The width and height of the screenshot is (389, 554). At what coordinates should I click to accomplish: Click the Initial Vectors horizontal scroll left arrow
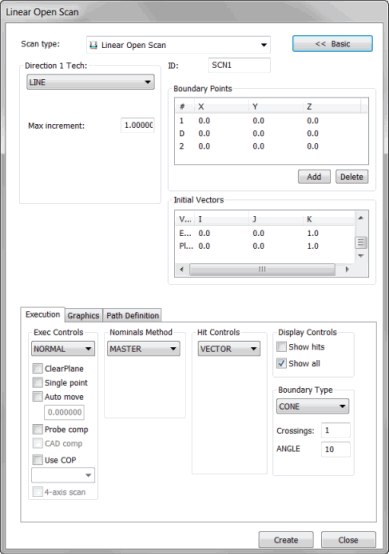coord(182,269)
